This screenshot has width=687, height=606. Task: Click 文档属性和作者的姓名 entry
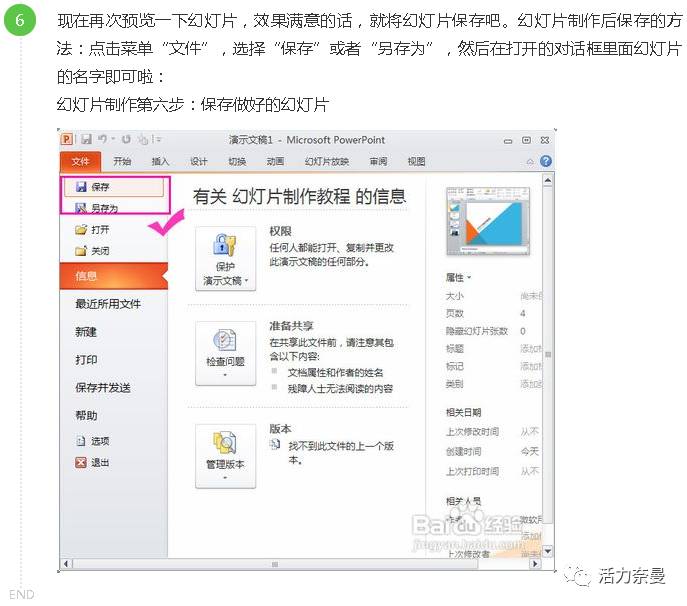(335, 372)
